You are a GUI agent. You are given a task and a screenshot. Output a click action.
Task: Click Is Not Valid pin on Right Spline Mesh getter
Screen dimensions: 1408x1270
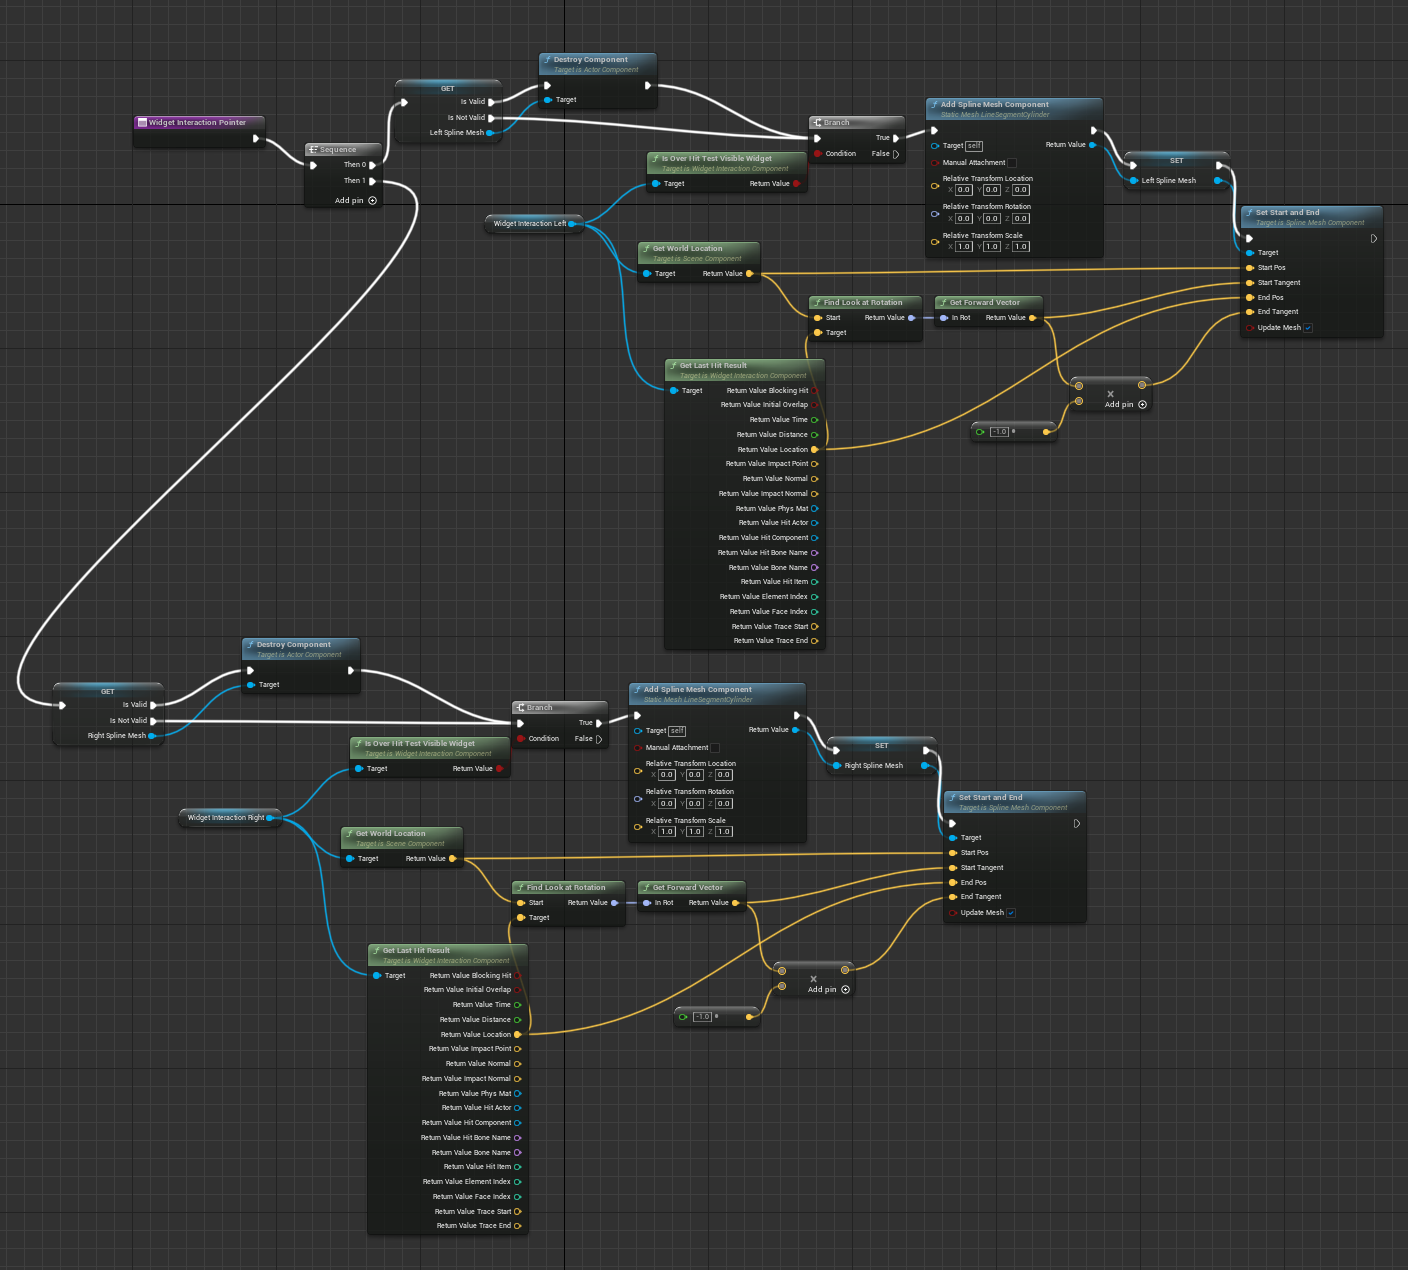(153, 721)
